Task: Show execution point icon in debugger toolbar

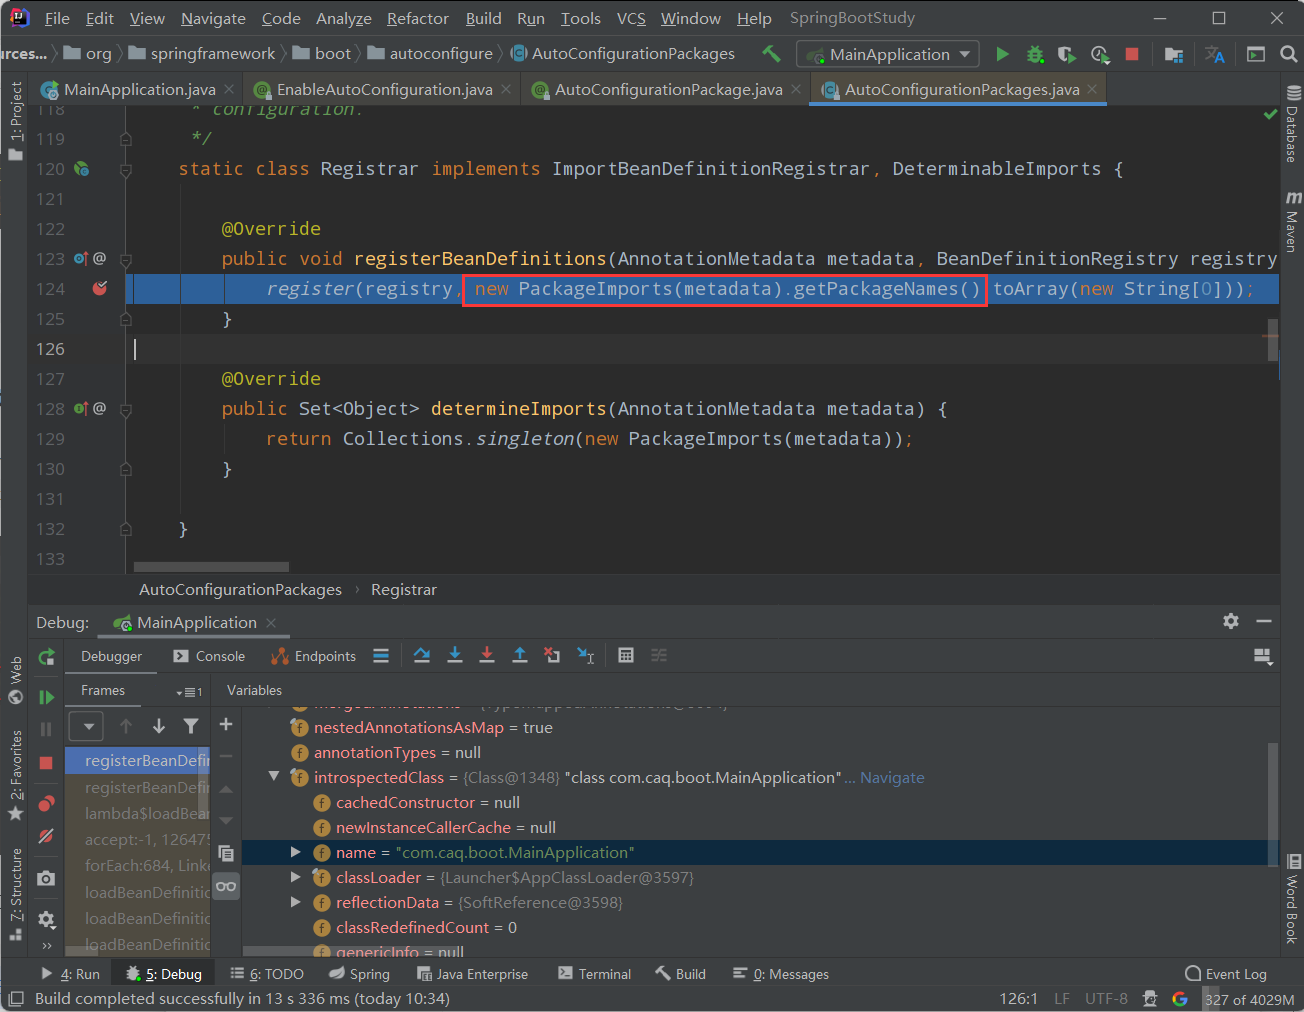Action: pos(381,655)
